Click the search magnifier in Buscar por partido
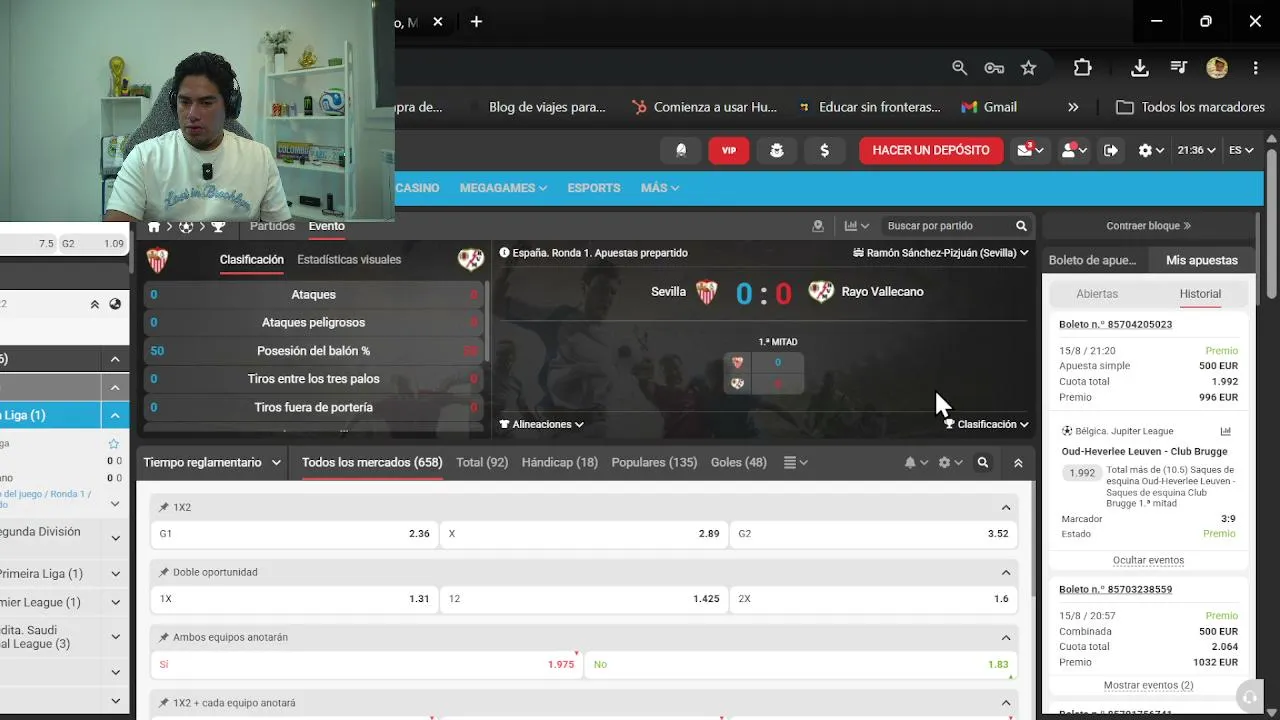1280x720 pixels. [x=1021, y=226]
